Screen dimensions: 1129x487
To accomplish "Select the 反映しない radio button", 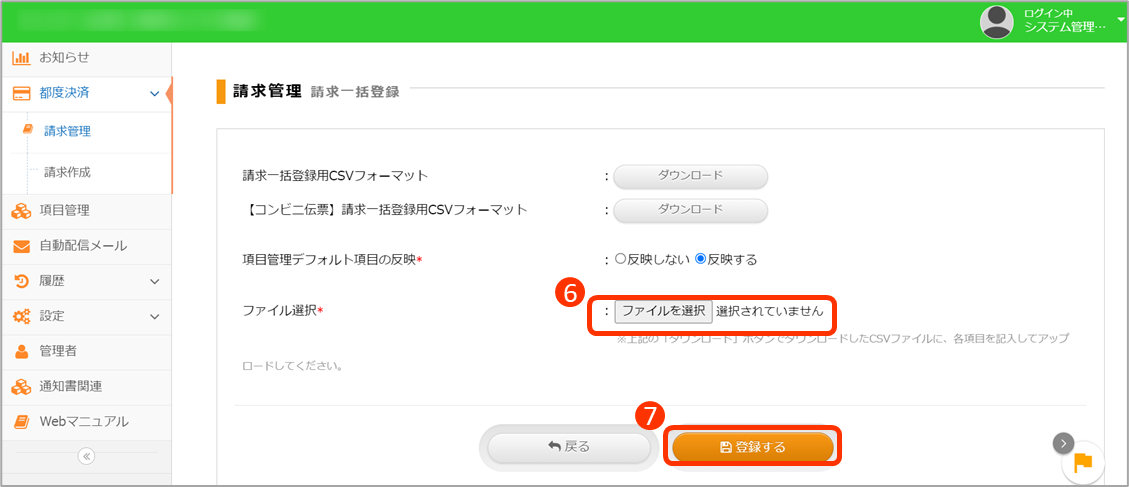I will (620, 259).
